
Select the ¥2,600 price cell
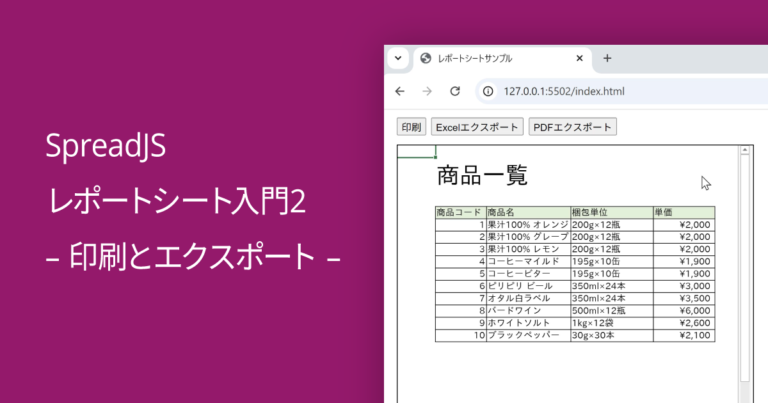point(684,323)
